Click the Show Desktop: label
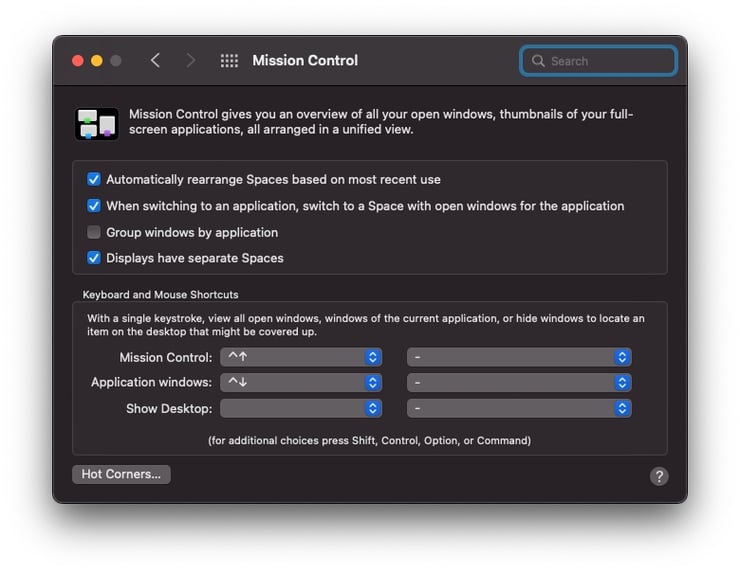 169,408
